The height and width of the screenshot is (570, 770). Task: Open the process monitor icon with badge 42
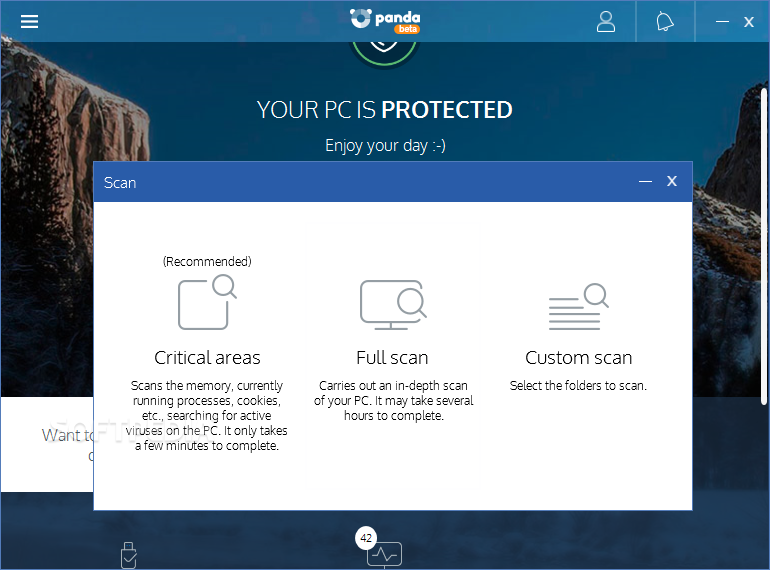click(x=385, y=554)
